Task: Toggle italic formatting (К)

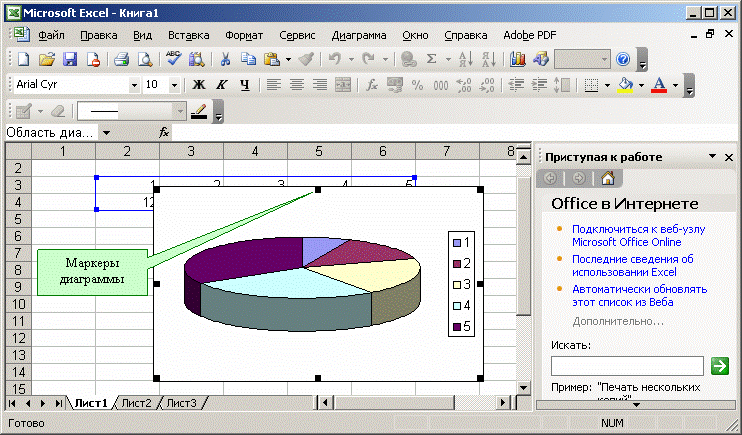Action: (x=221, y=85)
